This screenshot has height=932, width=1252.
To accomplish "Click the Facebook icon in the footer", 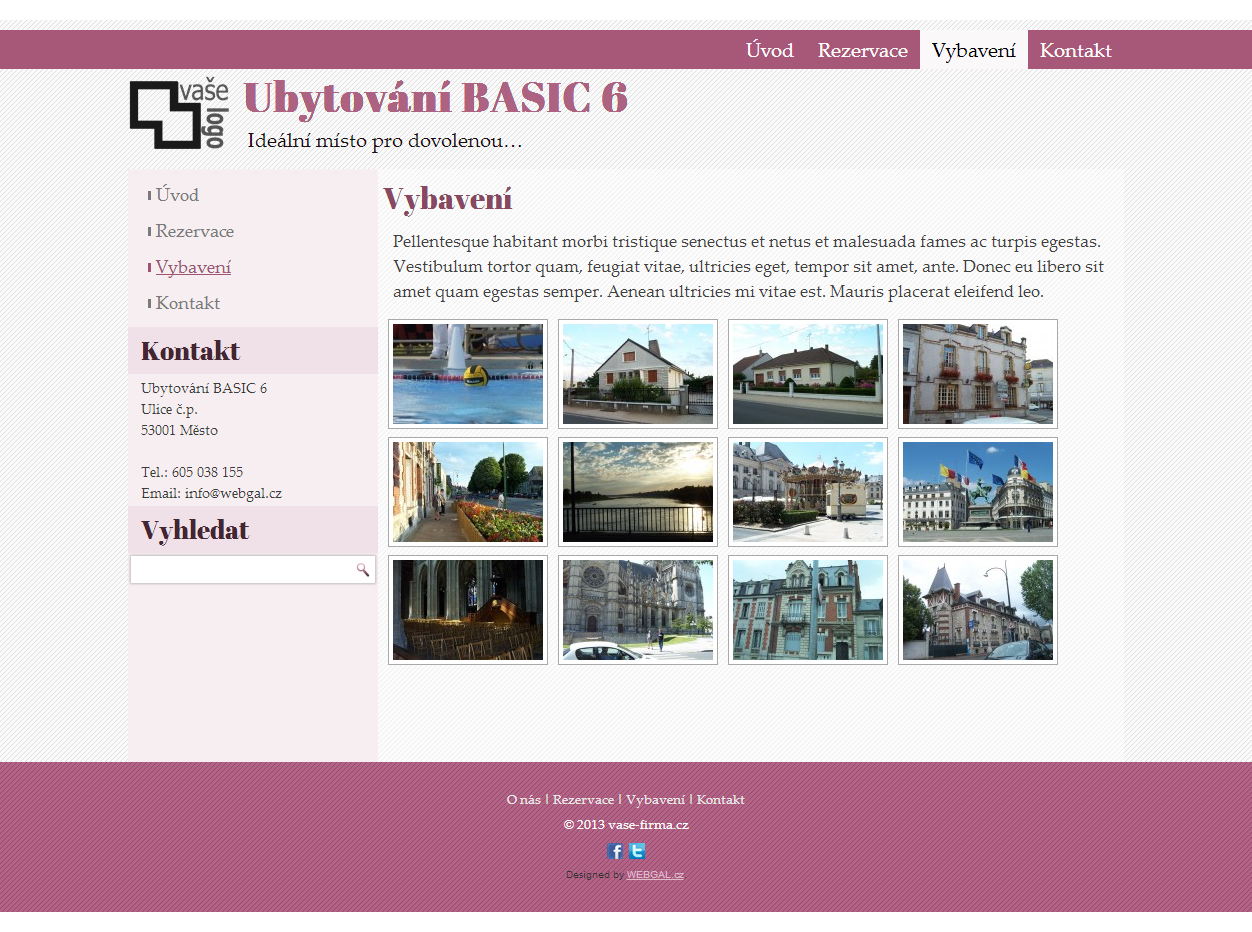I will (615, 852).
